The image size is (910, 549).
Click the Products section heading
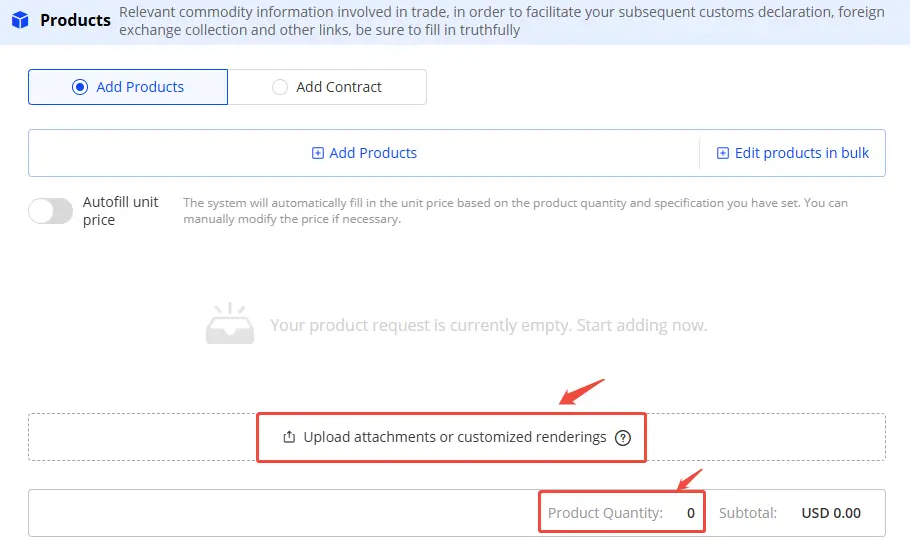[75, 21]
